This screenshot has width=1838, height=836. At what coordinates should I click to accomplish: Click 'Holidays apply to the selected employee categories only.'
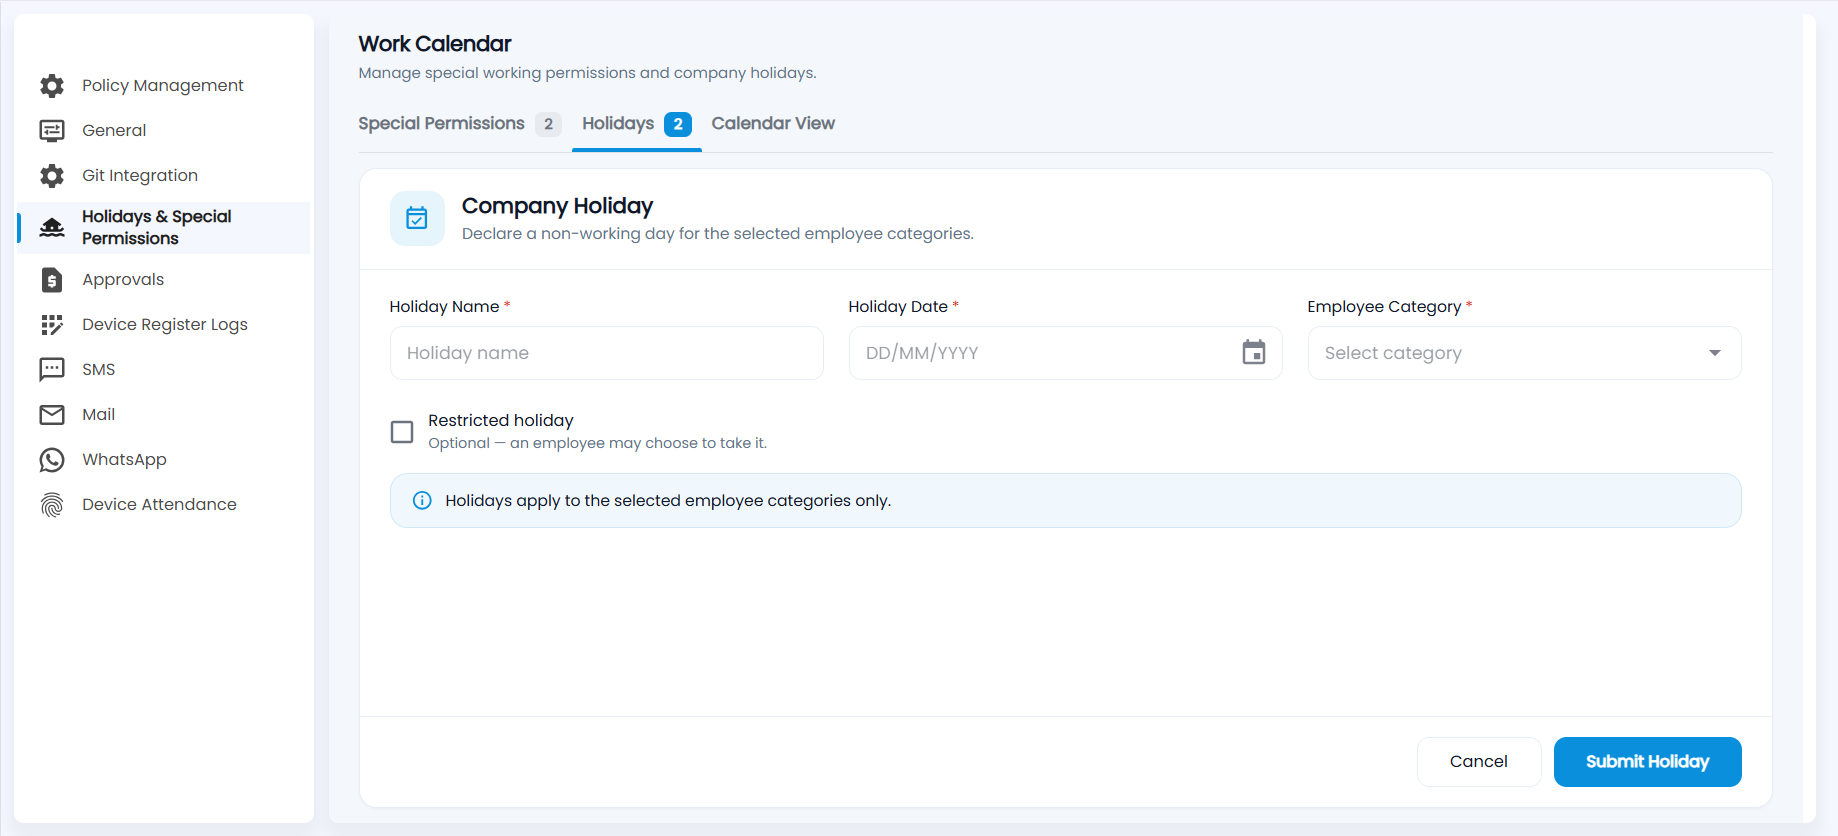pos(668,501)
